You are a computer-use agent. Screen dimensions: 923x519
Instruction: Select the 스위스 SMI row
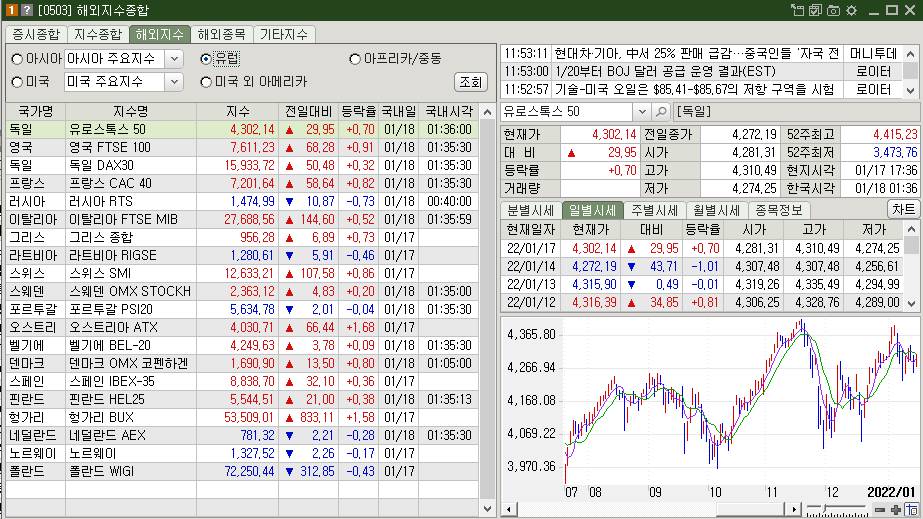242,274
